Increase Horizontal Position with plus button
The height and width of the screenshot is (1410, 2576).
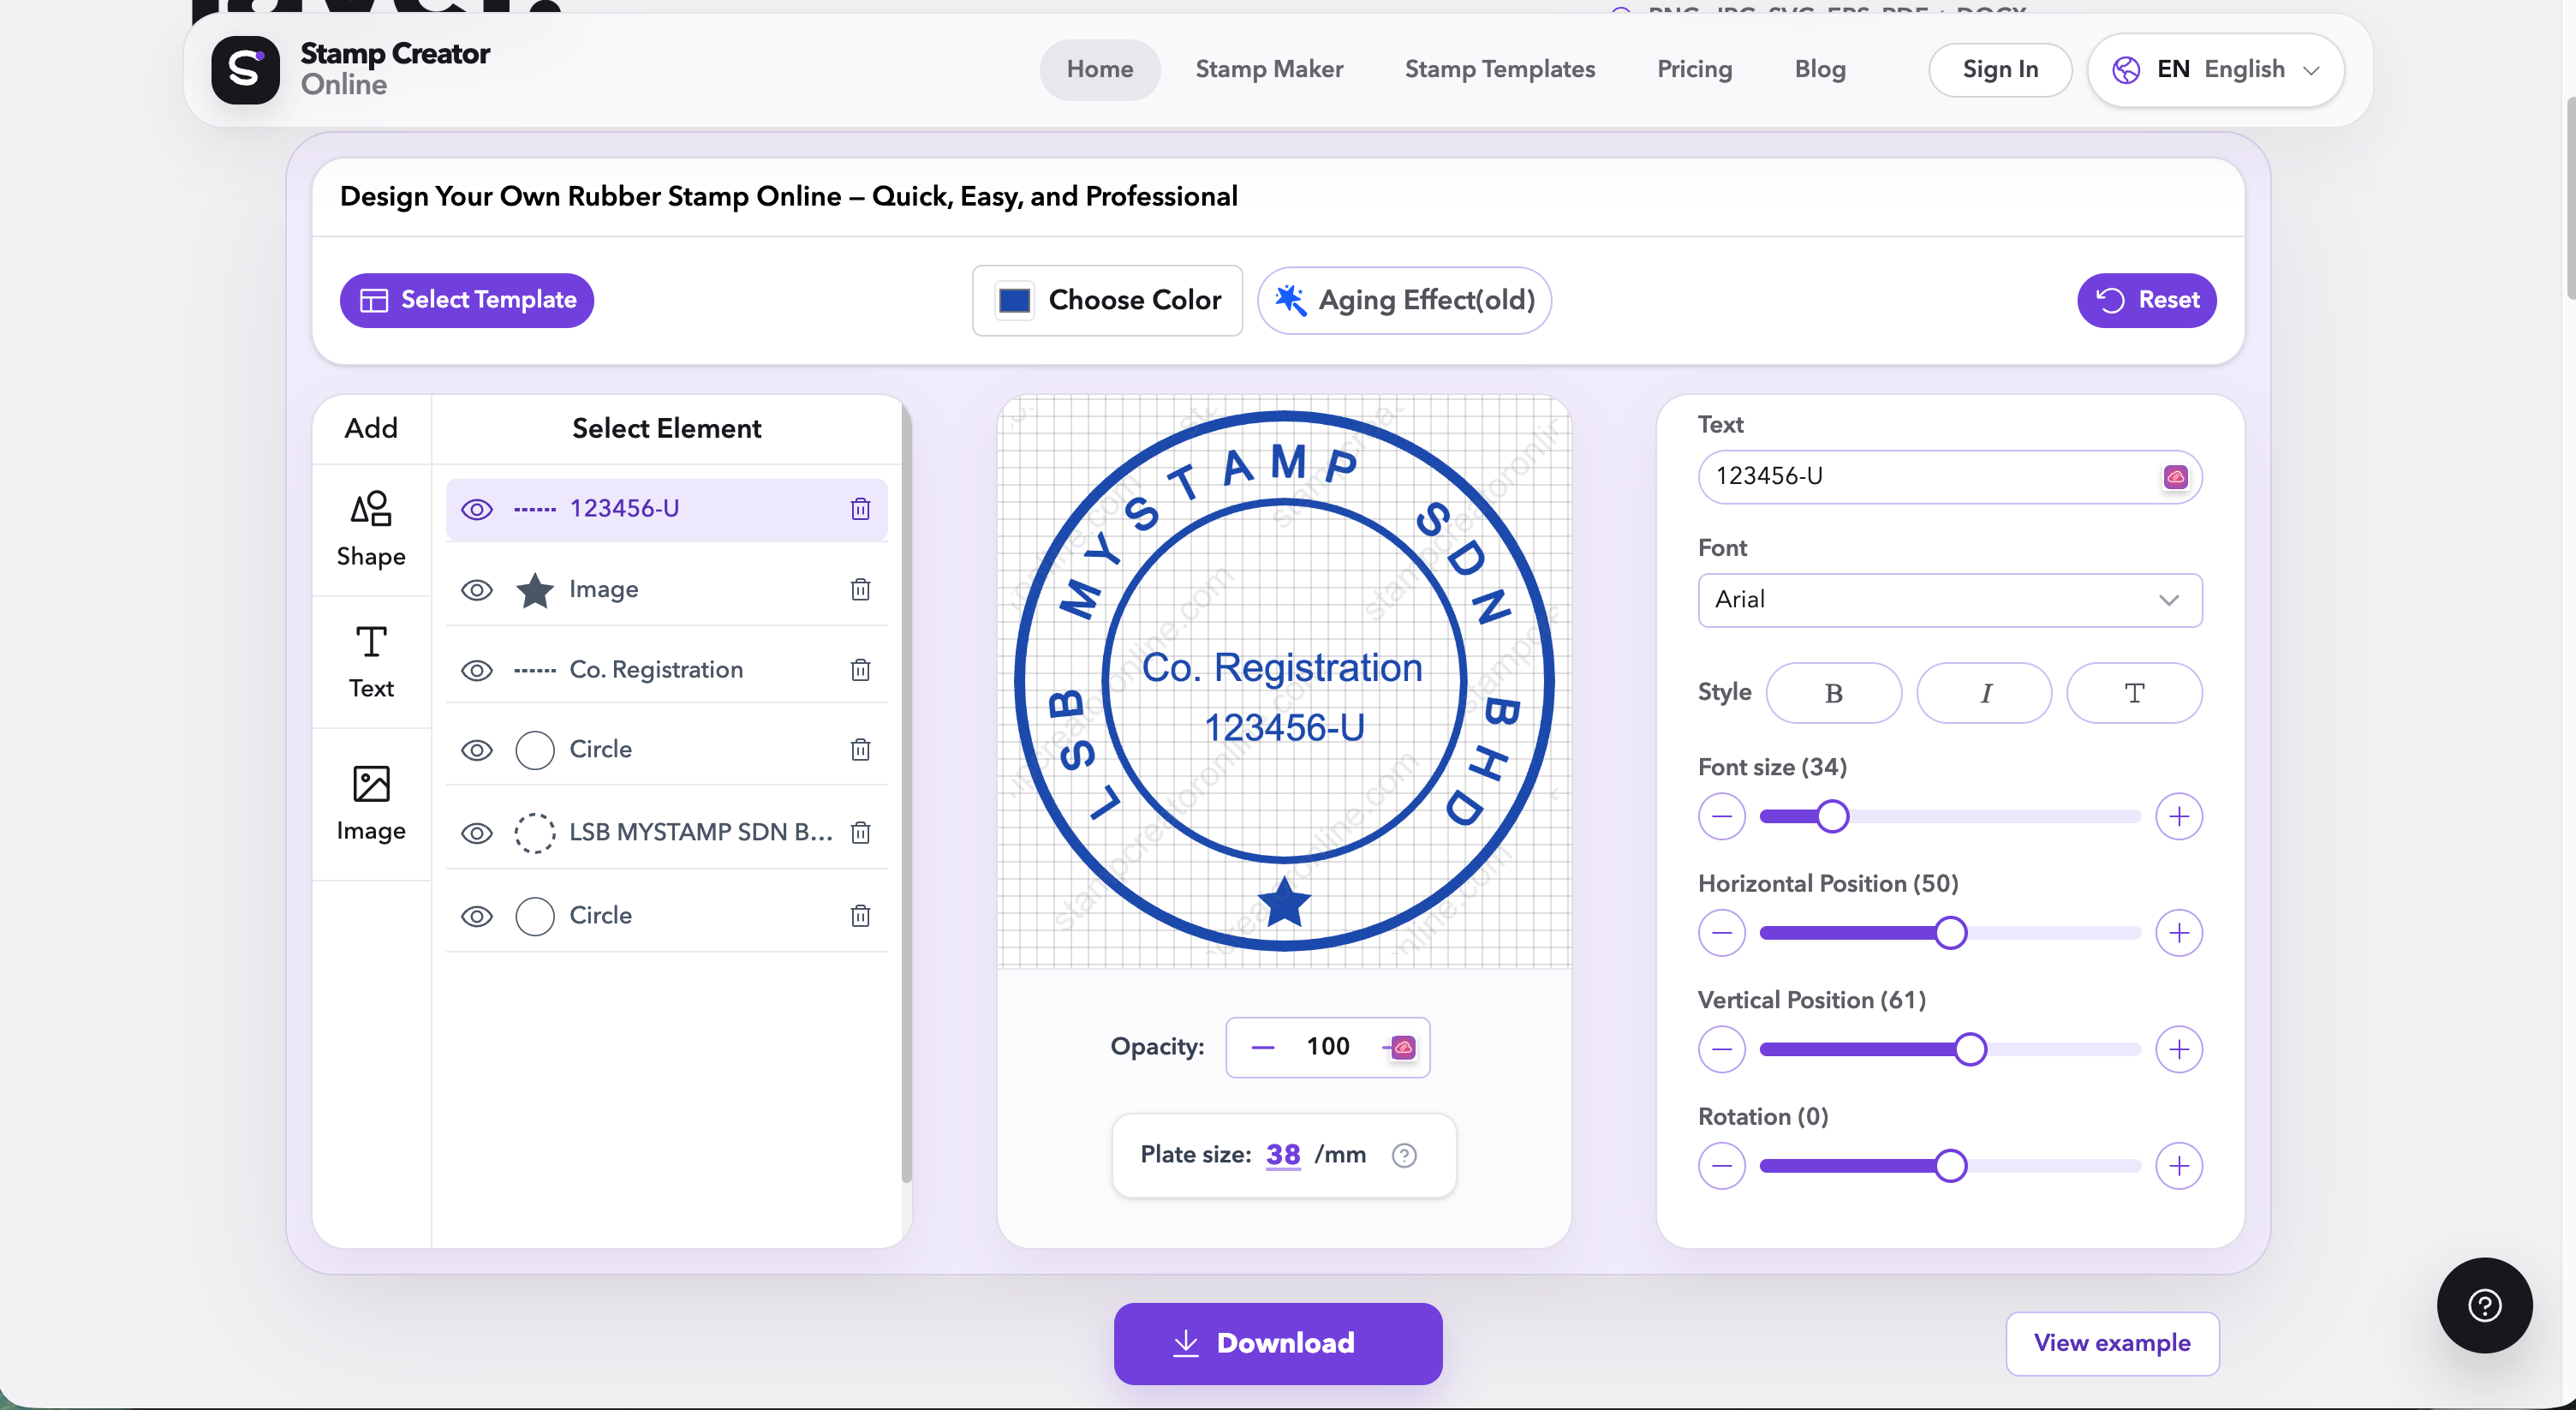point(2179,933)
